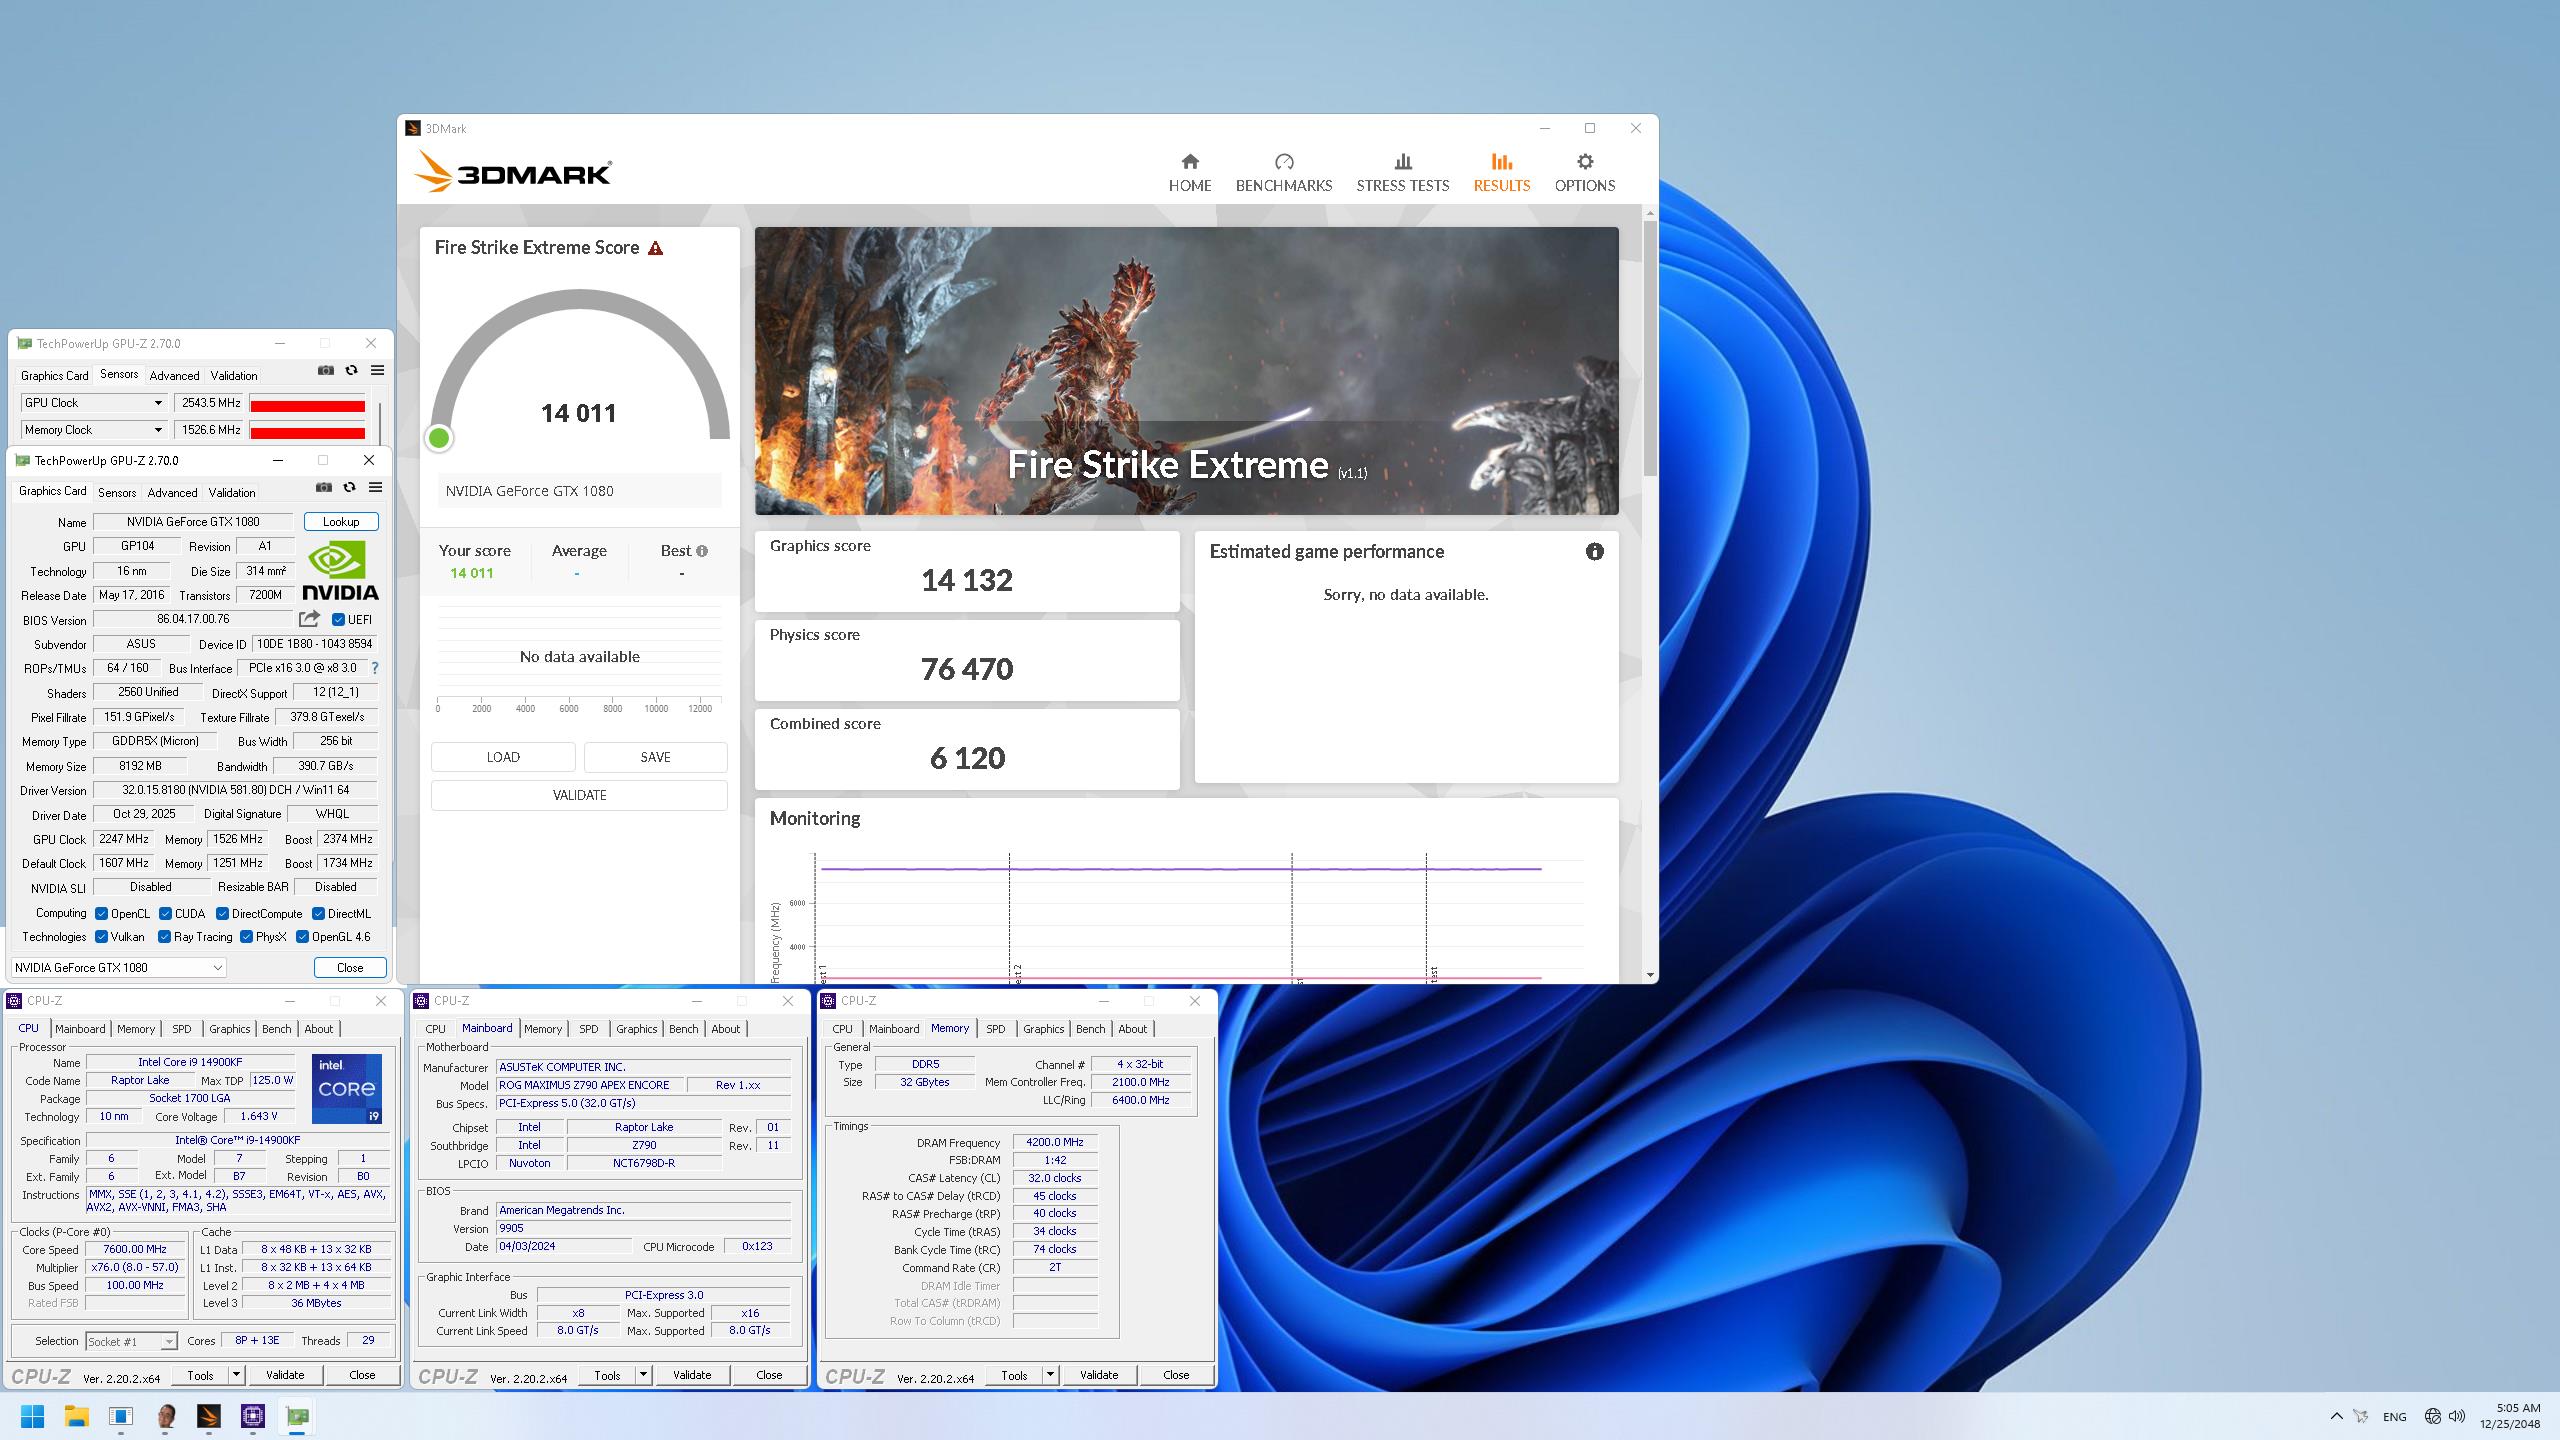
Task: Click the info icon next to Best
Action: point(702,551)
